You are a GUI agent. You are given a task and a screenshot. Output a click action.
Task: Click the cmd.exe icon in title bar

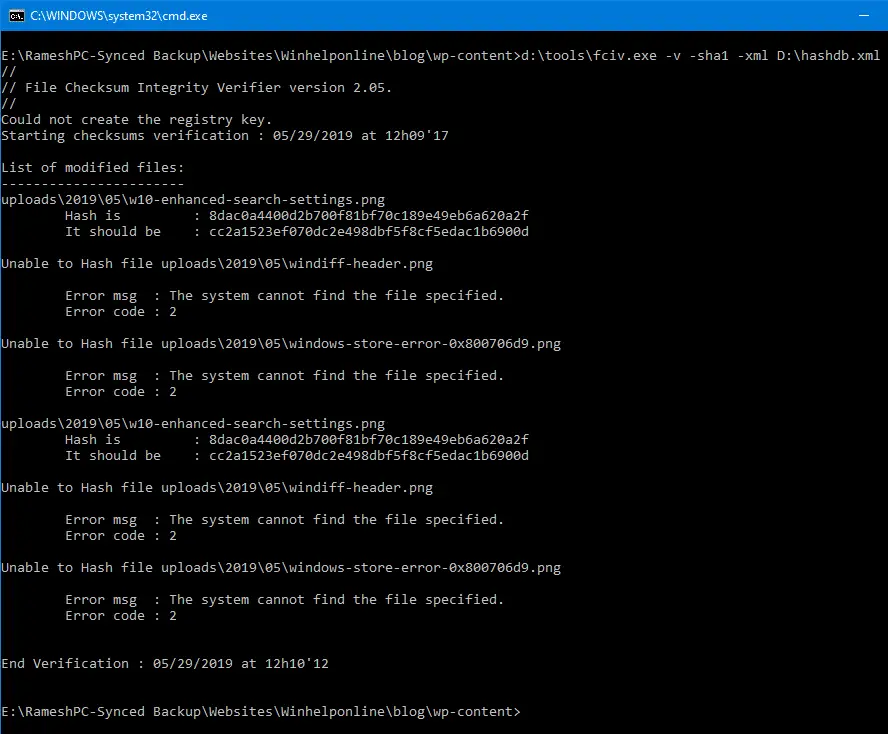tap(16, 16)
